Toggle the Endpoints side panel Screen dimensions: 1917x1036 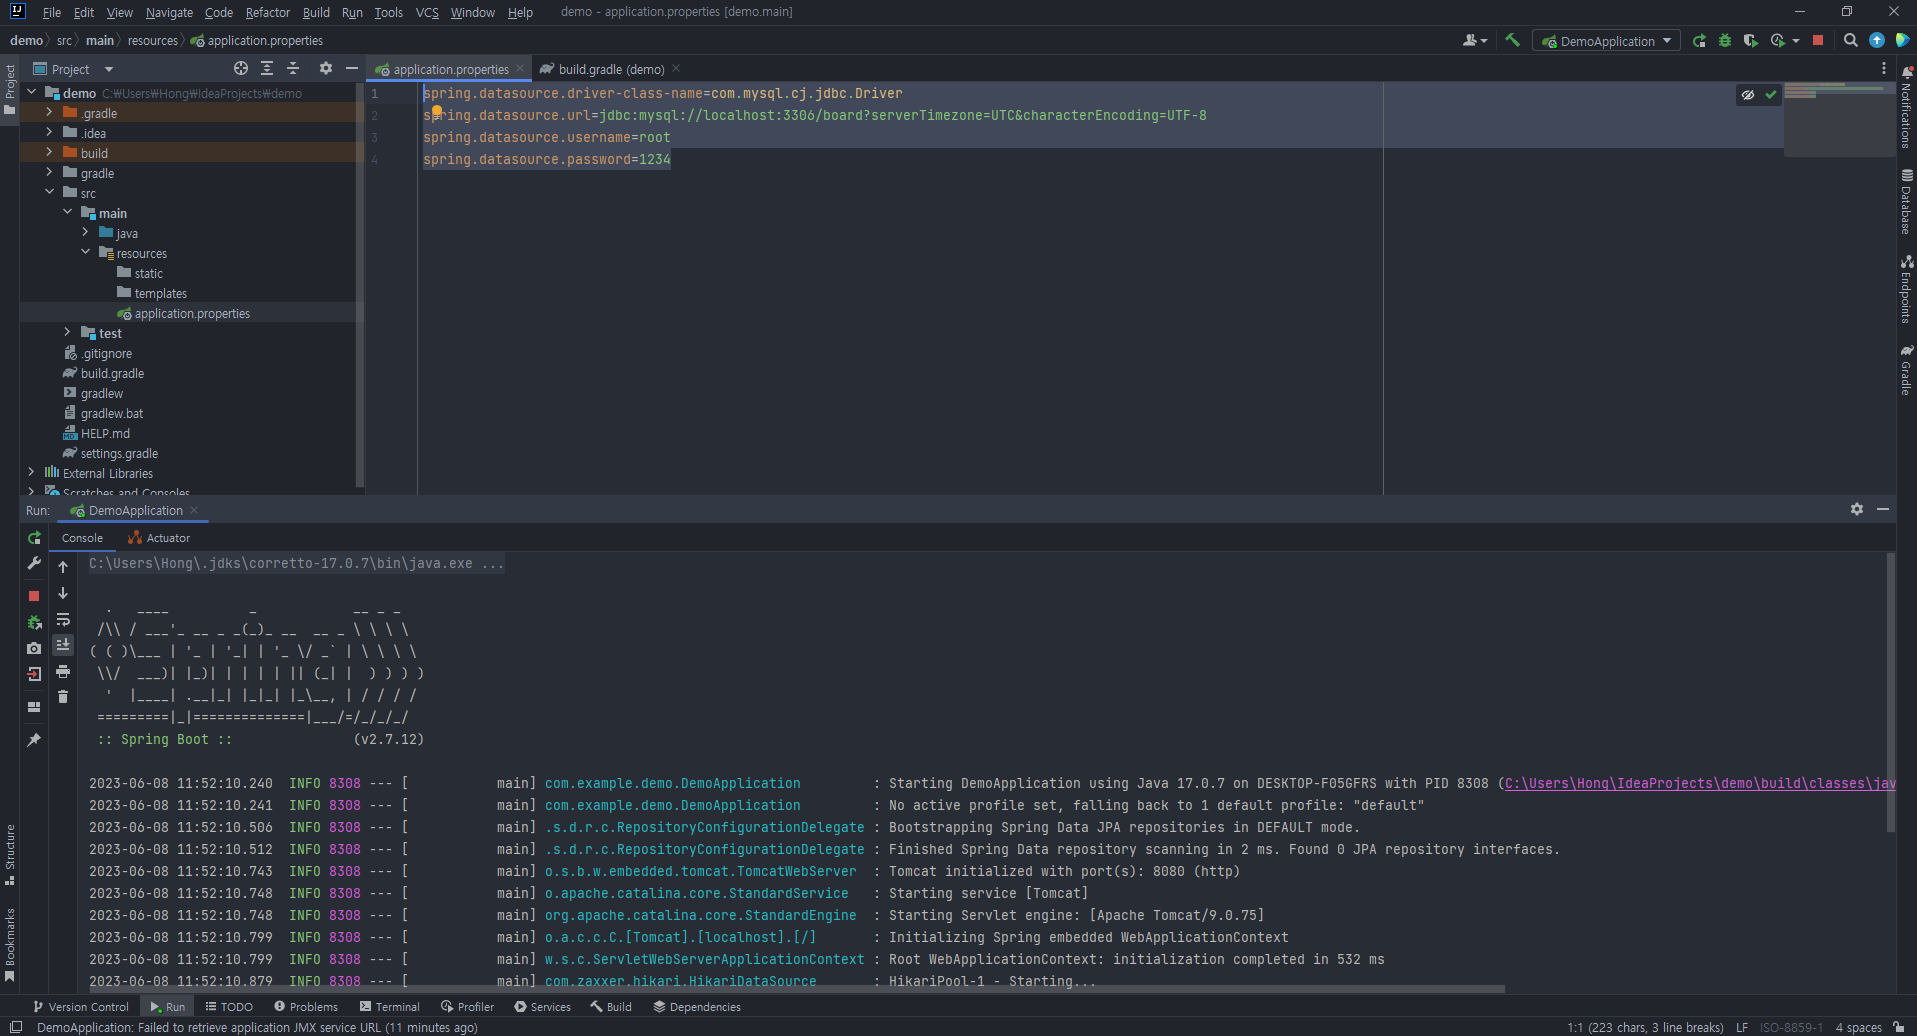(x=1906, y=290)
